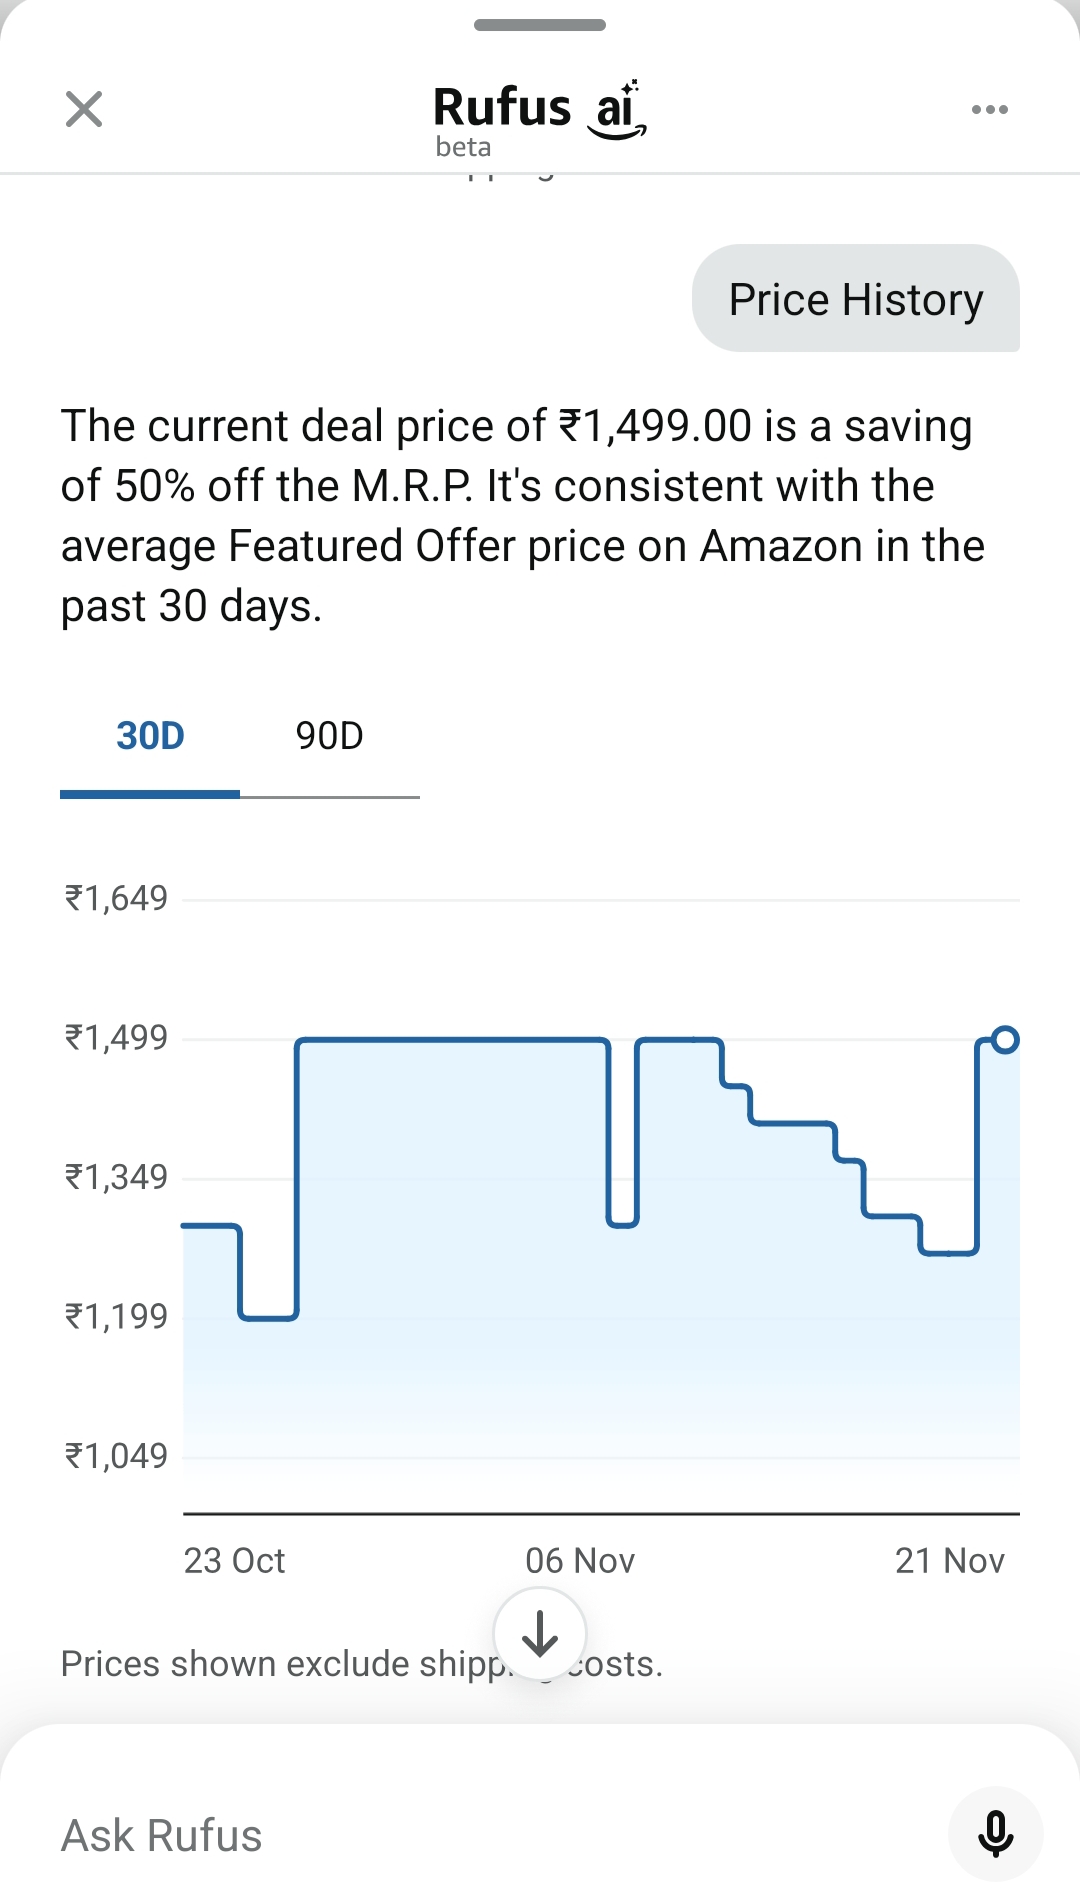Focus the Ask Rufus input field
Image resolution: width=1080 pixels, height=1904 pixels.
(480, 1835)
